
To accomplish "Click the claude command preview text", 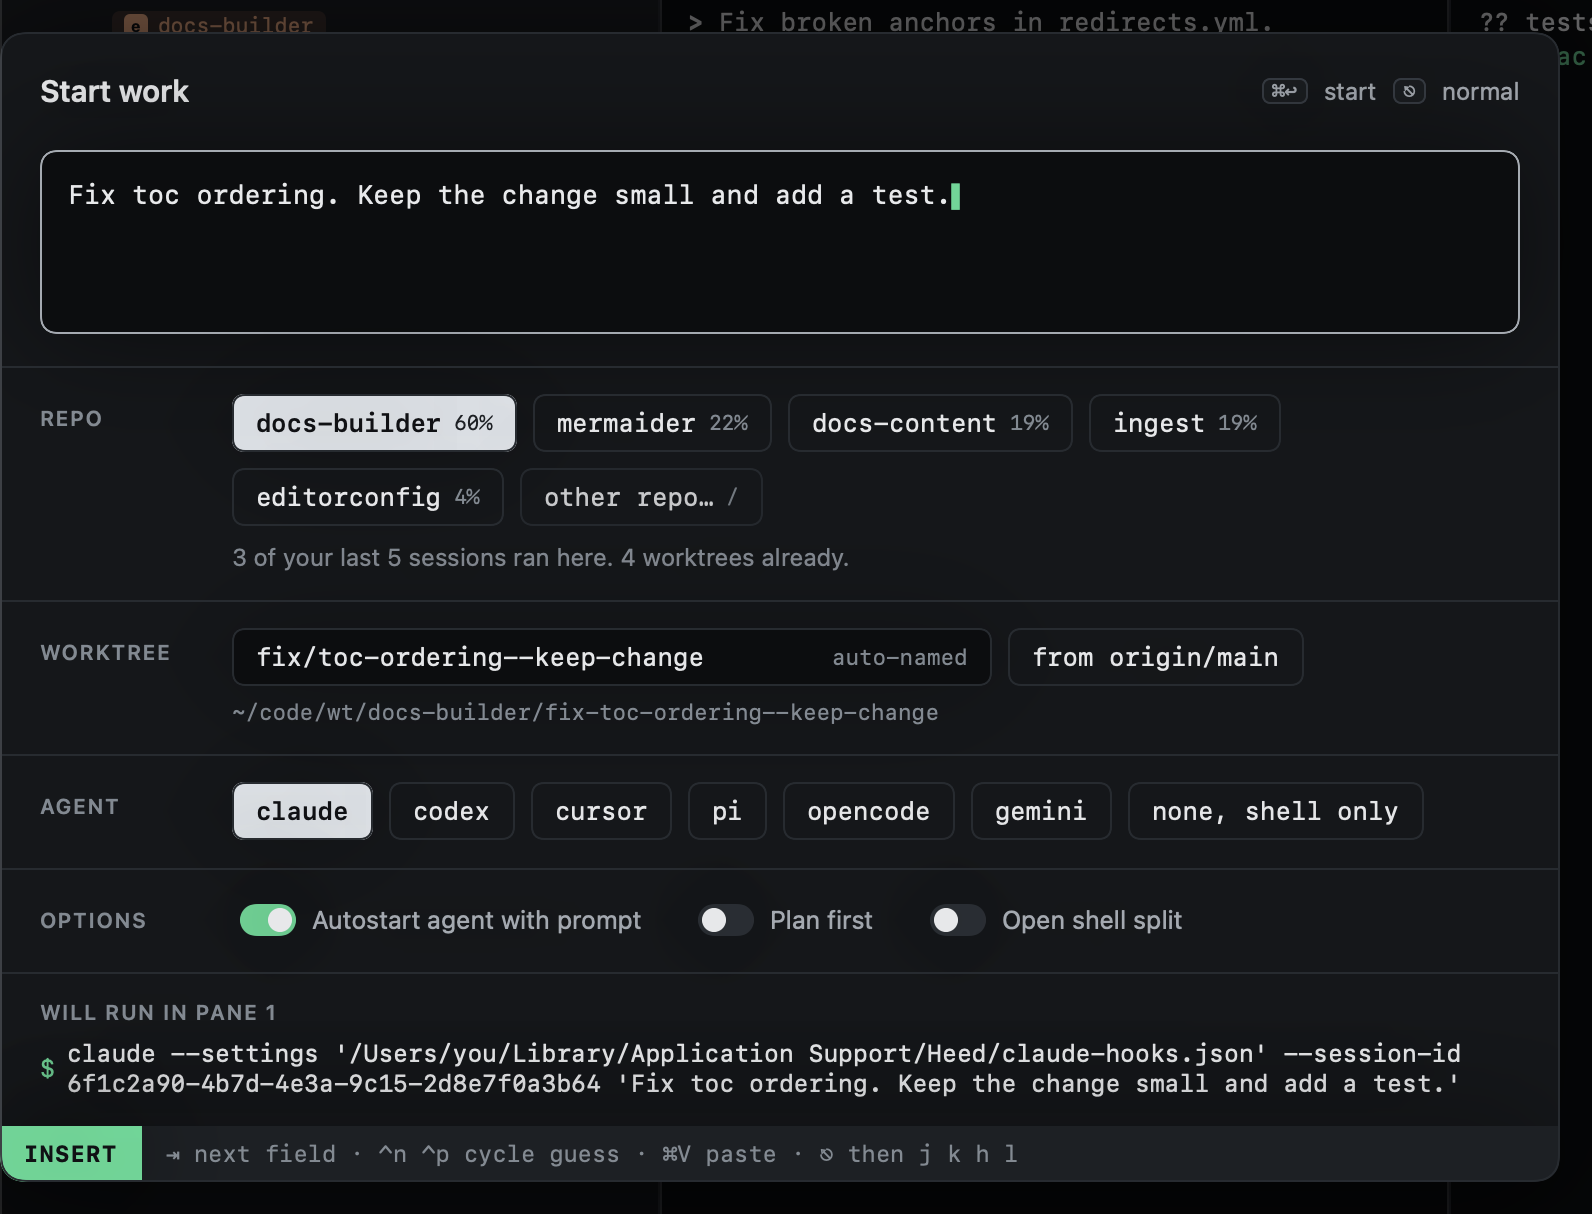I will 764,1069.
